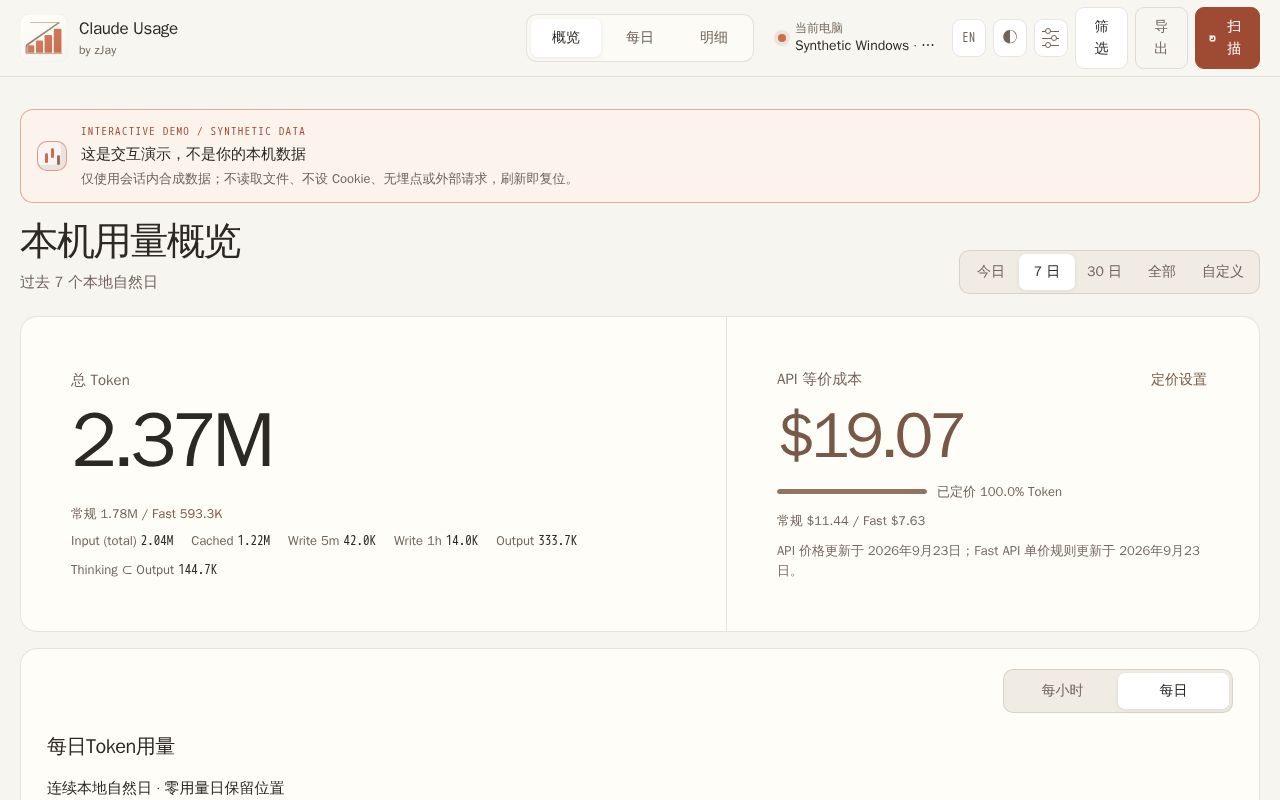Select the 全部 time range
Viewport: 1280px width, 800px height.
tap(1162, 272)
